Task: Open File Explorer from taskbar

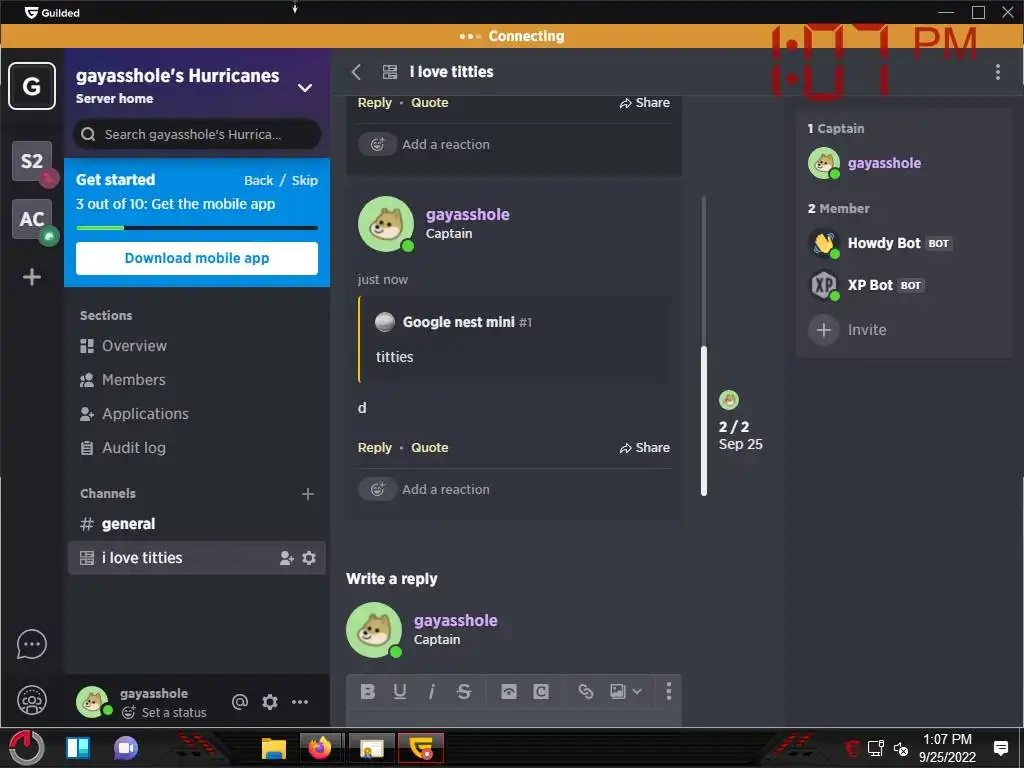Action: coord(274,748)
